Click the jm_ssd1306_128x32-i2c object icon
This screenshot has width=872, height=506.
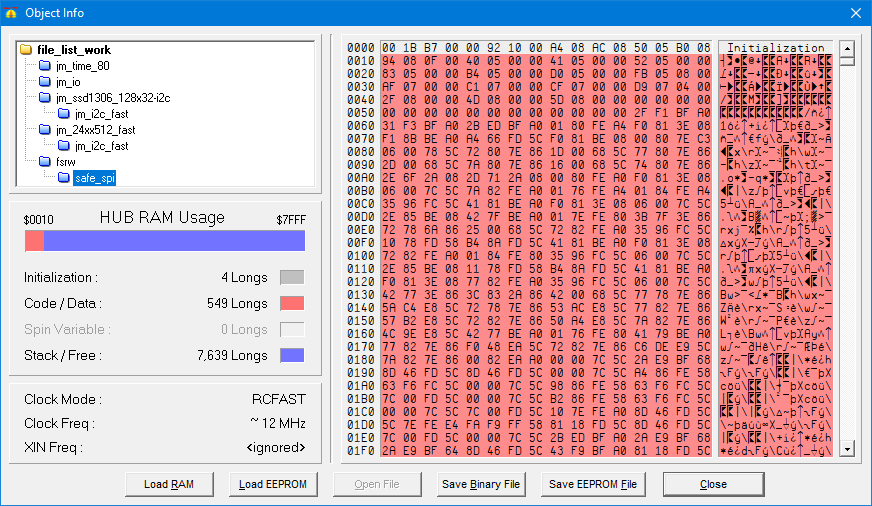pos(45,98)
